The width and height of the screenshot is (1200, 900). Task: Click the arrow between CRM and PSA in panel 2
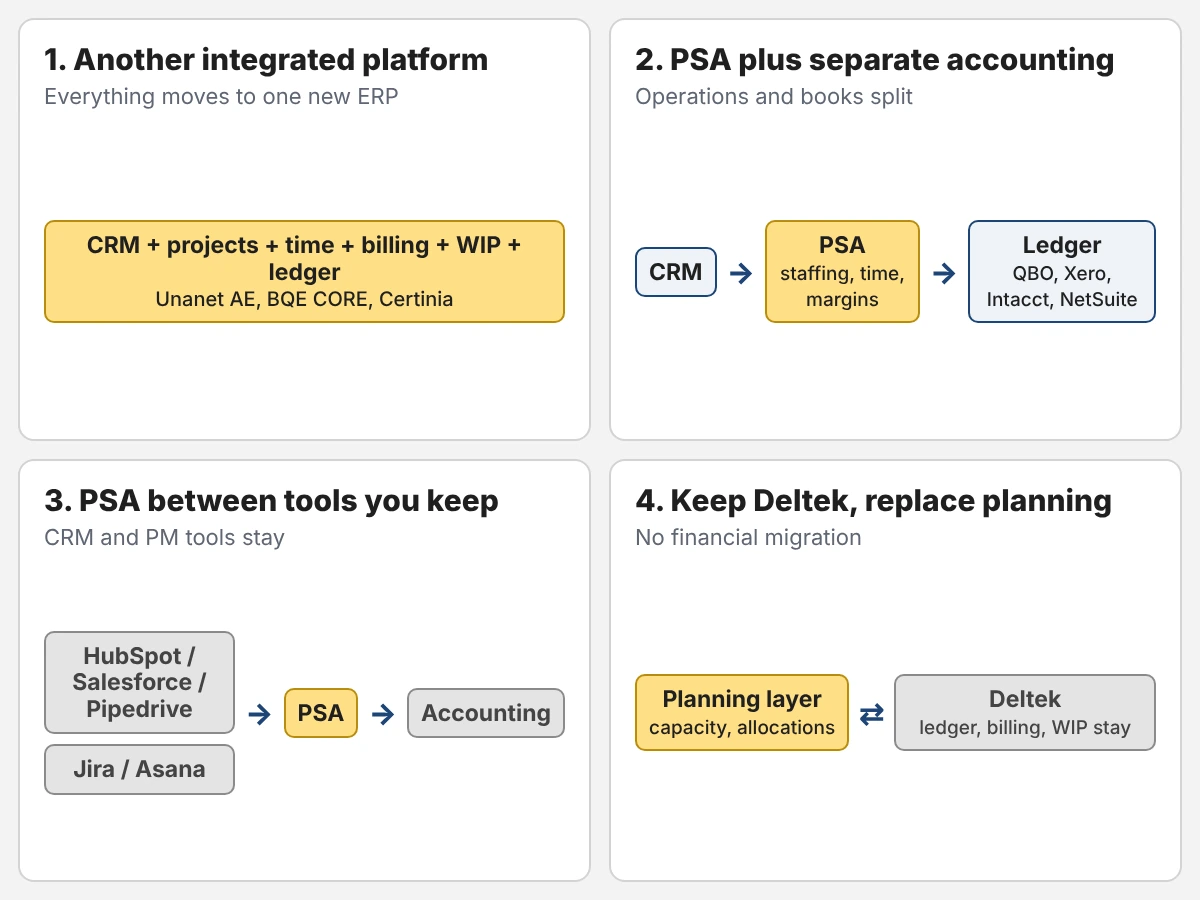741,273
